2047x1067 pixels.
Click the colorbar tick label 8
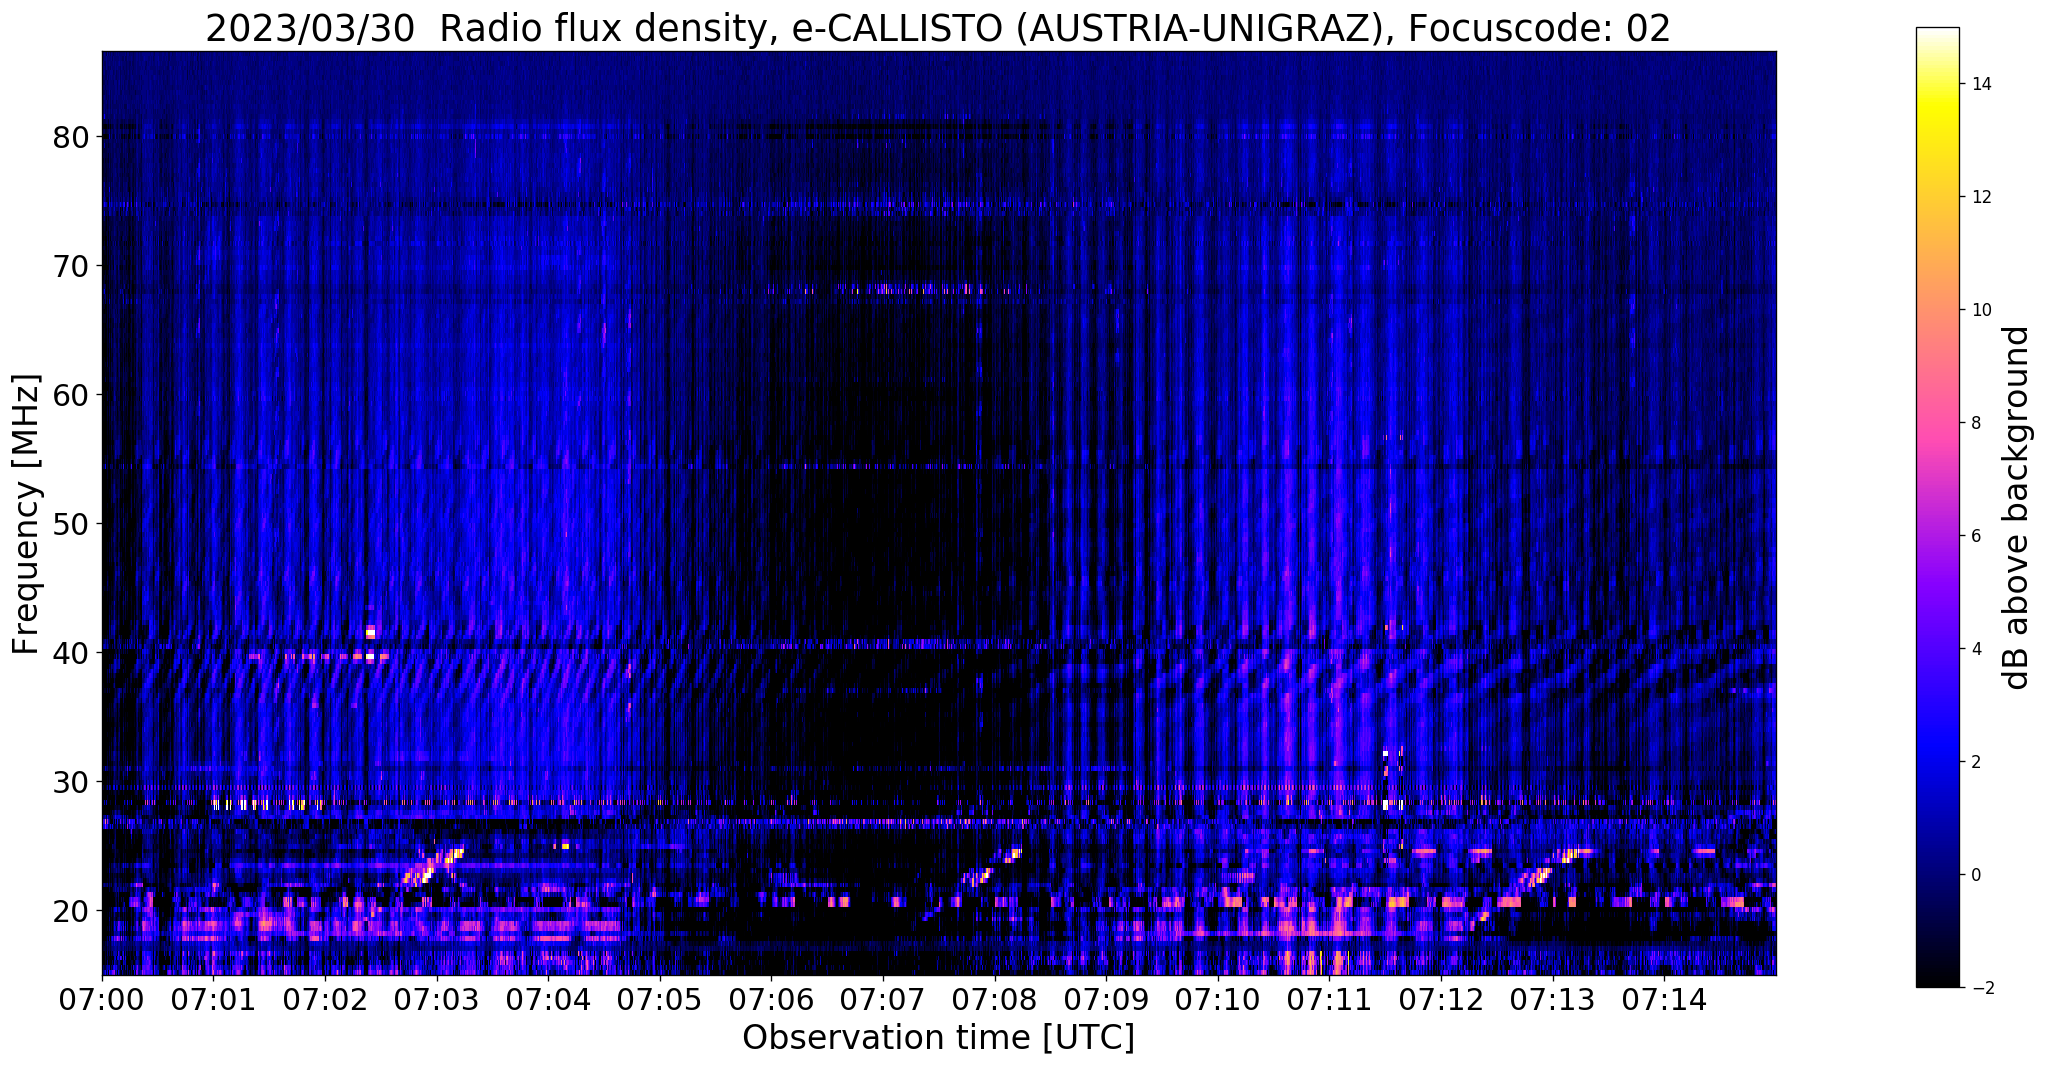(1975, 423)
